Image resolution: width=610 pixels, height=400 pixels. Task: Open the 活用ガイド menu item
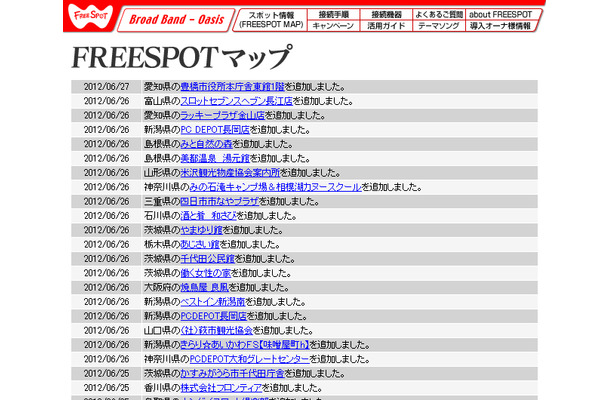386,26
